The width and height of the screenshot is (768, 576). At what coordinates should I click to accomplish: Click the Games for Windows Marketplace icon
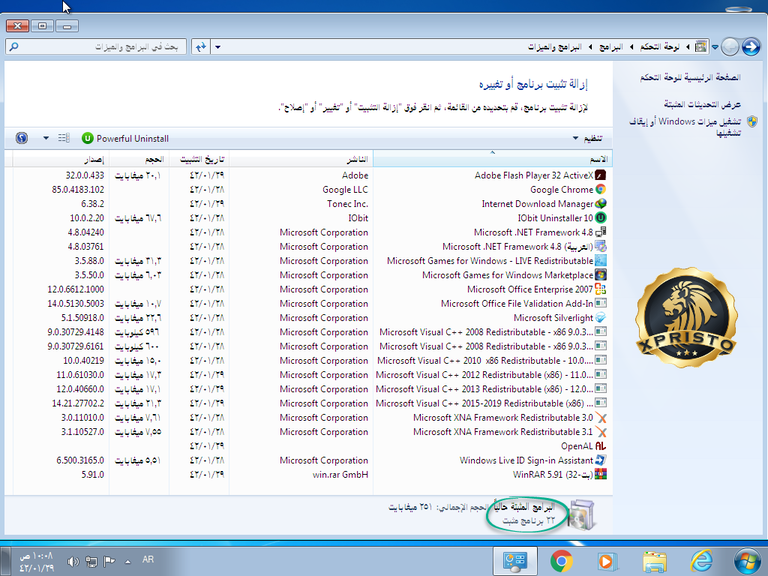[x=600, y=275]
